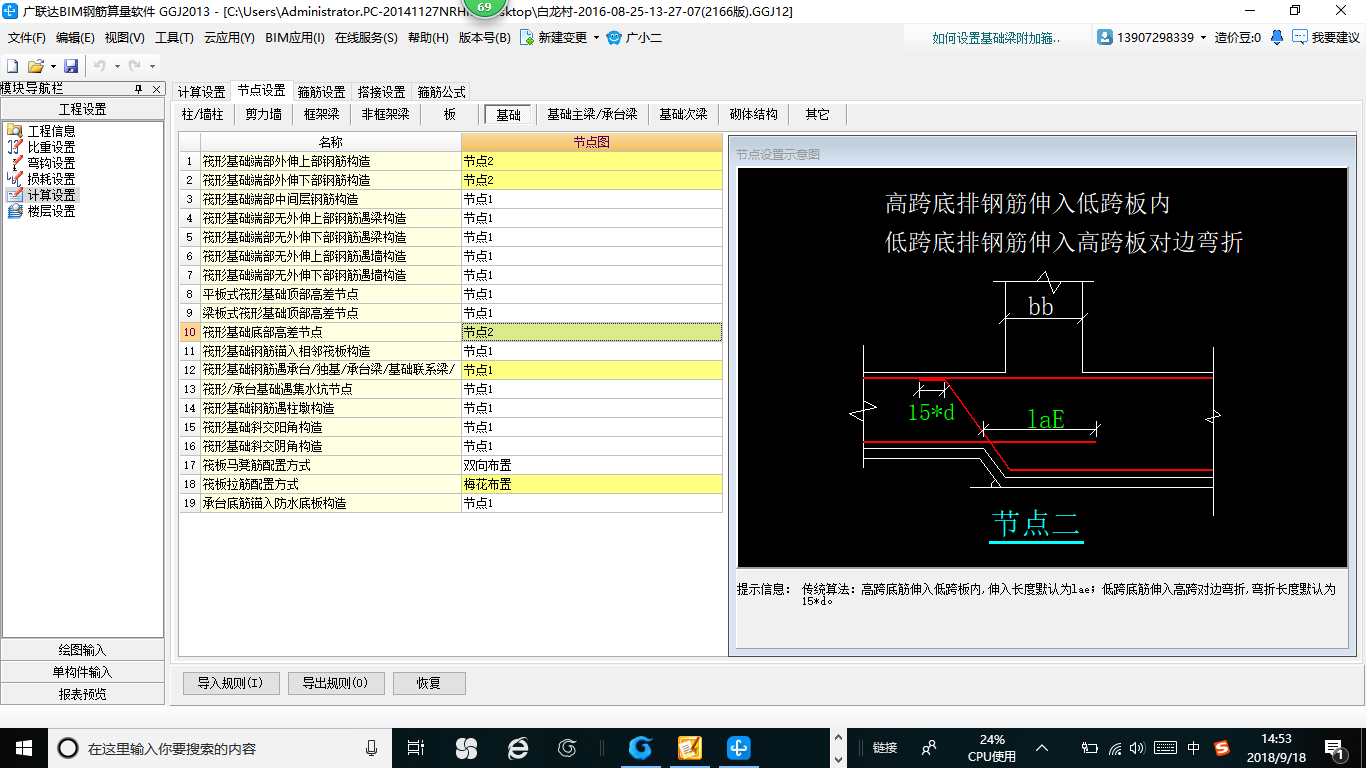1366x768 pixels.
Task: Click the New file icon
Action: point(12,66)
